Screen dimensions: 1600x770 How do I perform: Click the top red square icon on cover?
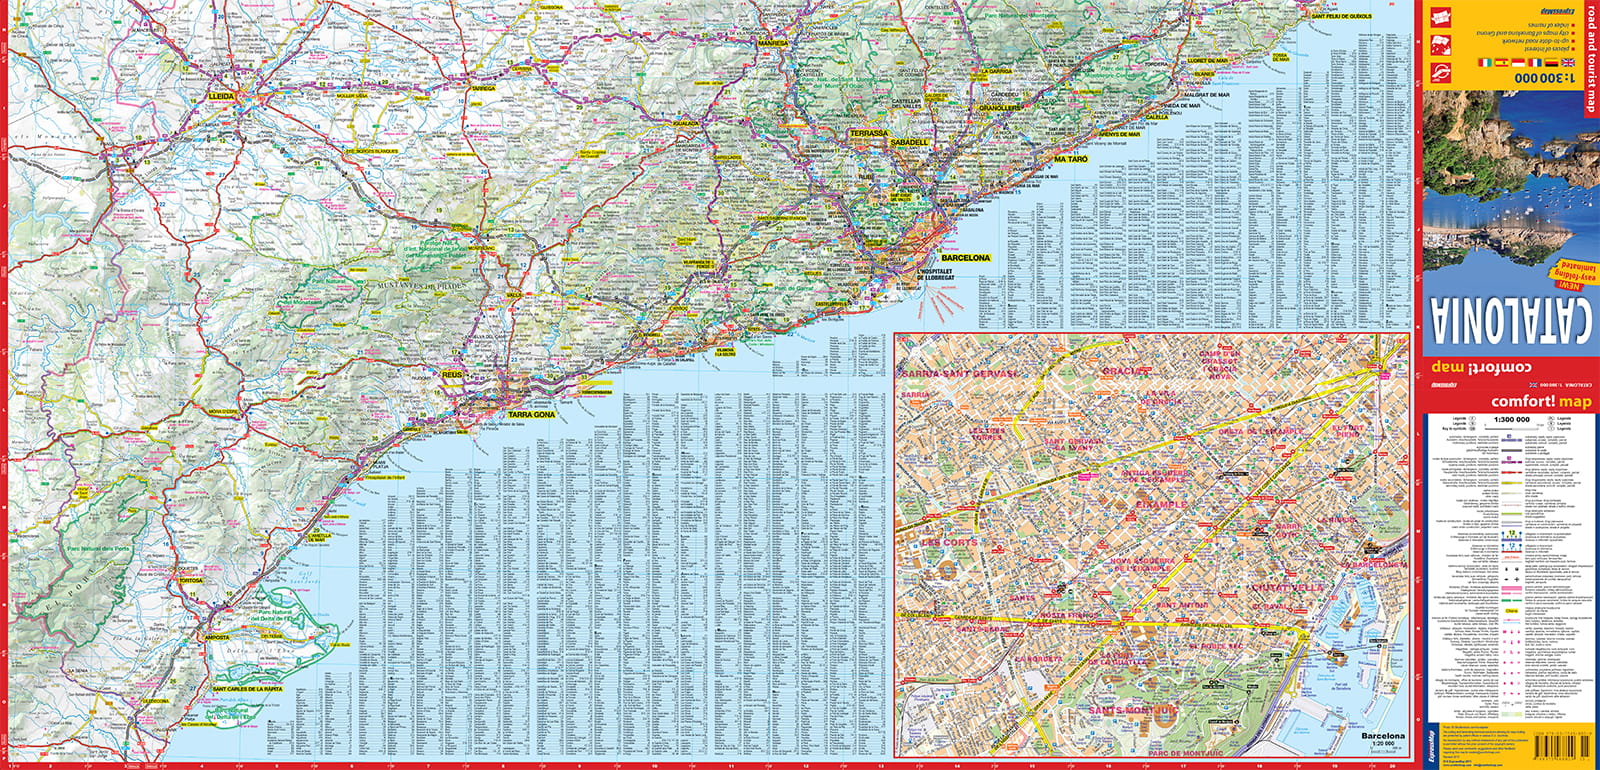[1441, 19]
